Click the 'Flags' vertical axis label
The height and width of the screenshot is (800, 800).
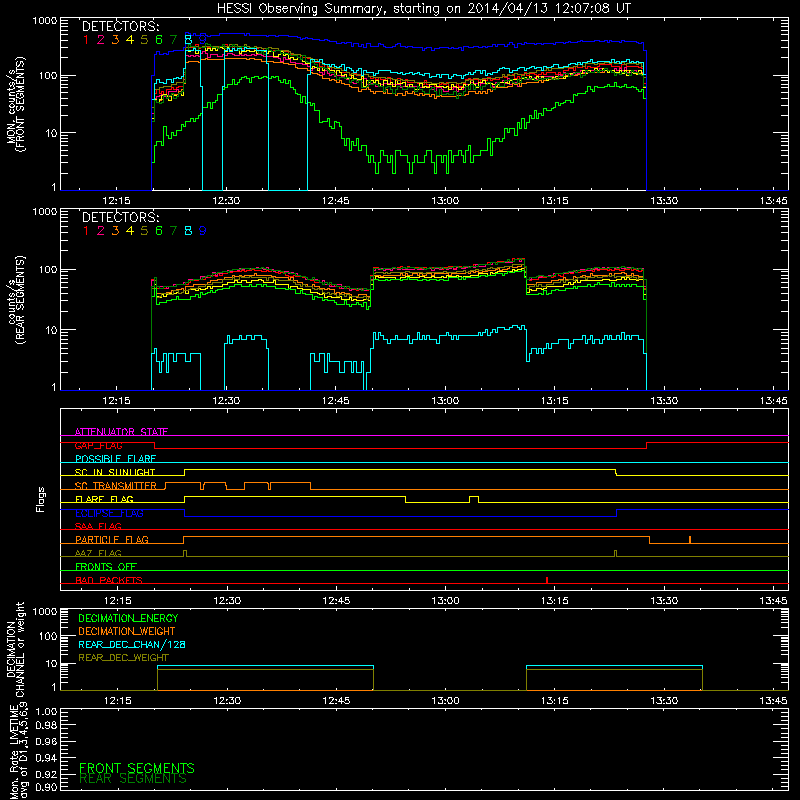tap(41, 499)
